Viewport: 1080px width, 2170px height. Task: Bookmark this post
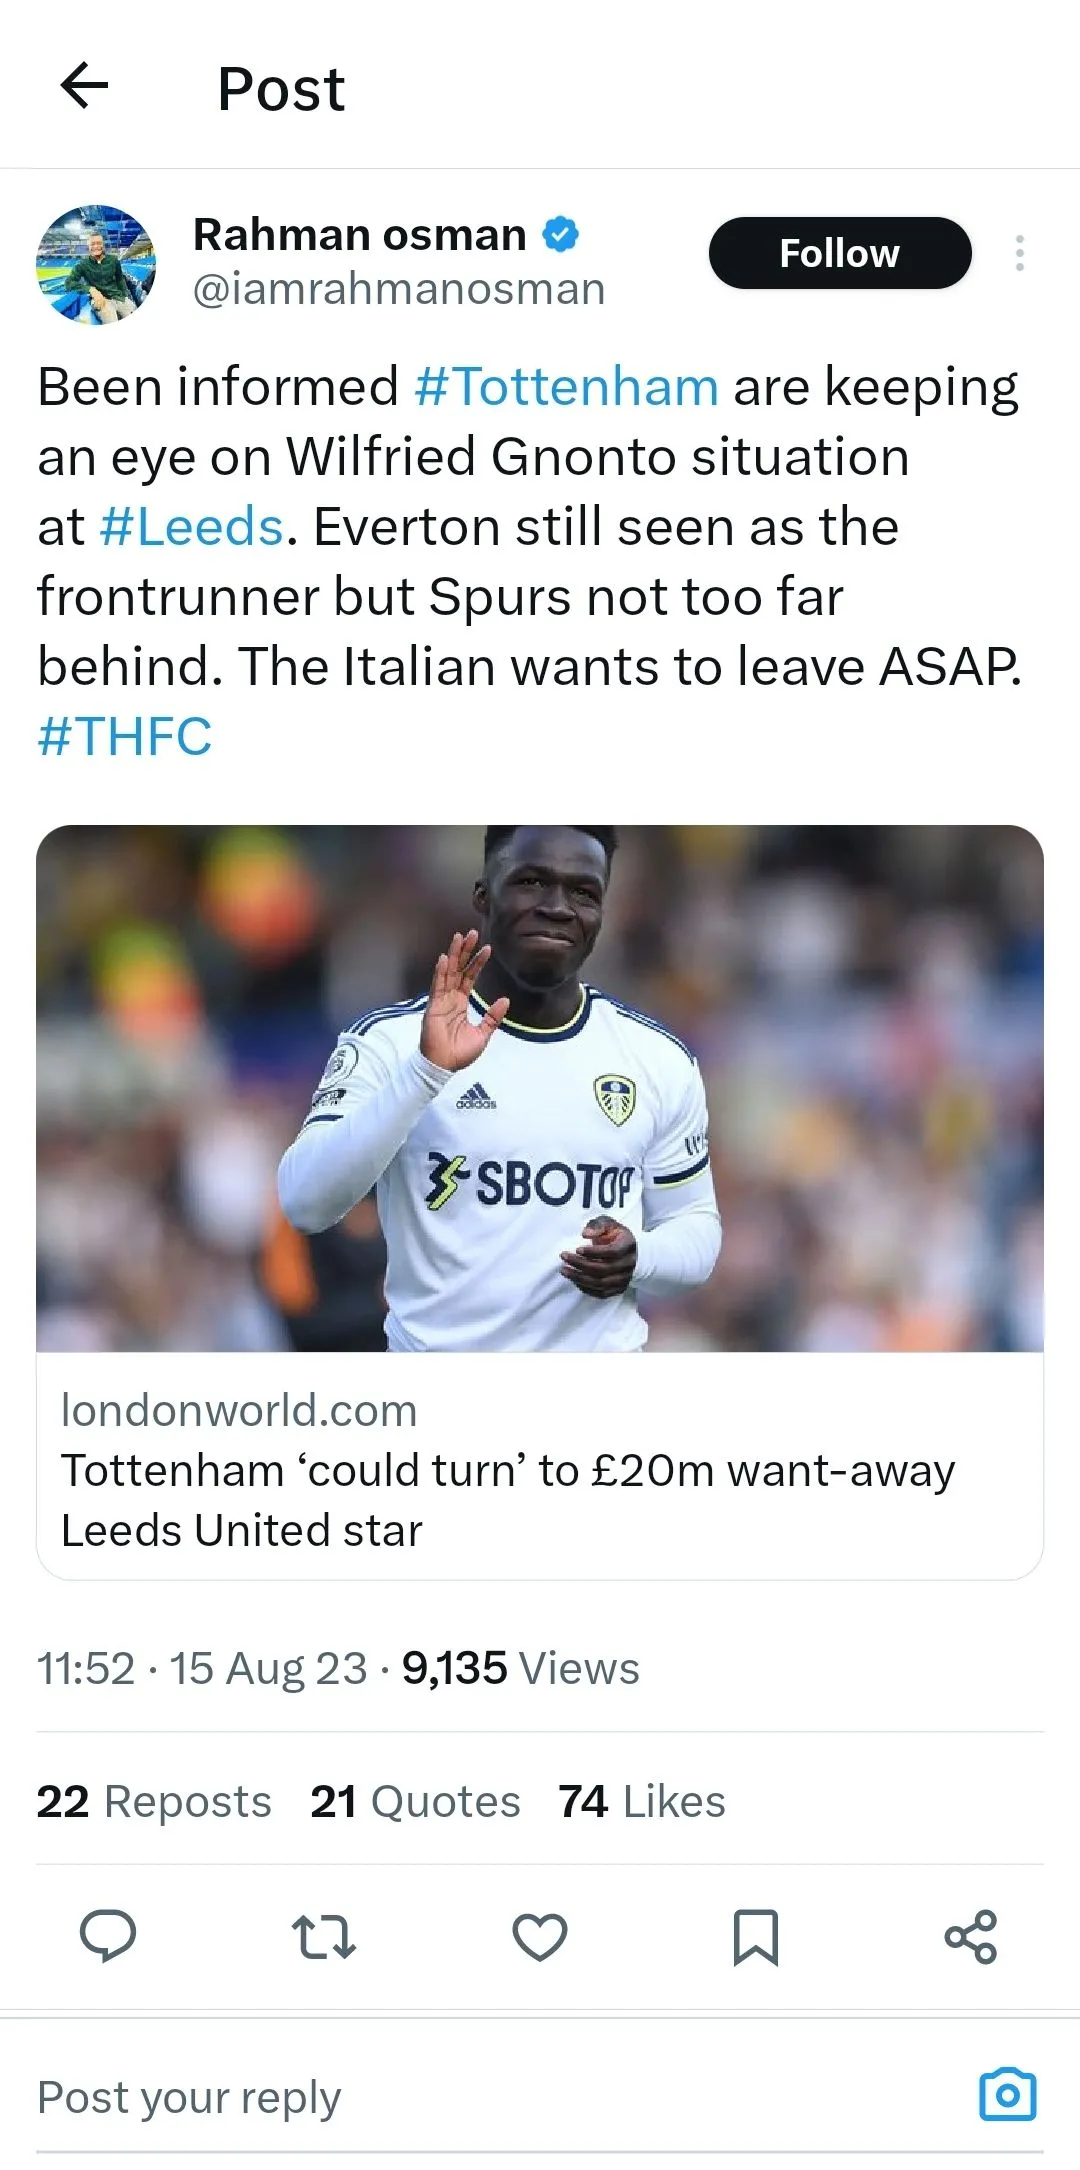click(755, 1936)
